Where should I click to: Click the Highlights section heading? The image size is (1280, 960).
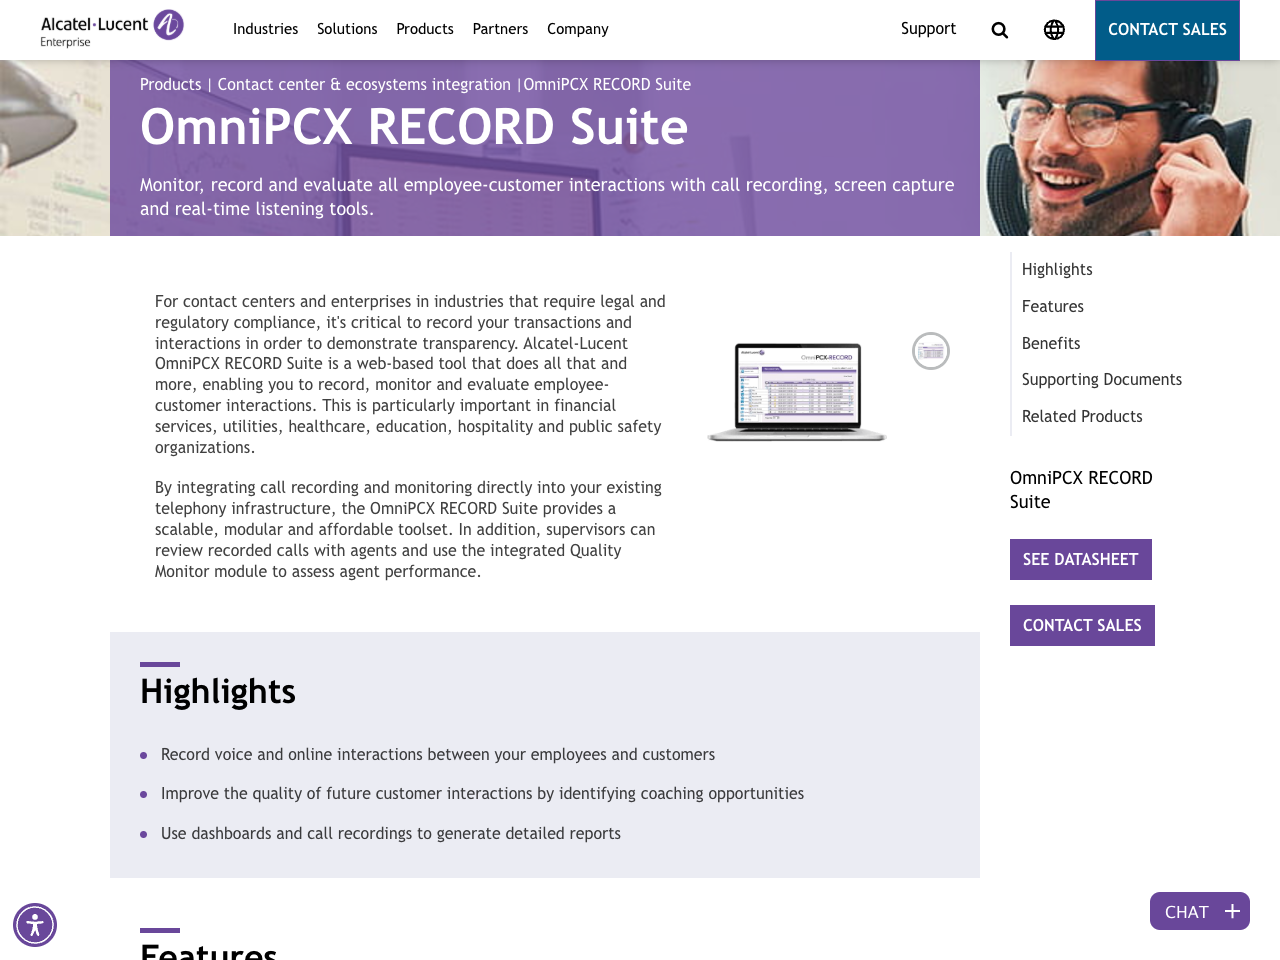pos(218,691)
